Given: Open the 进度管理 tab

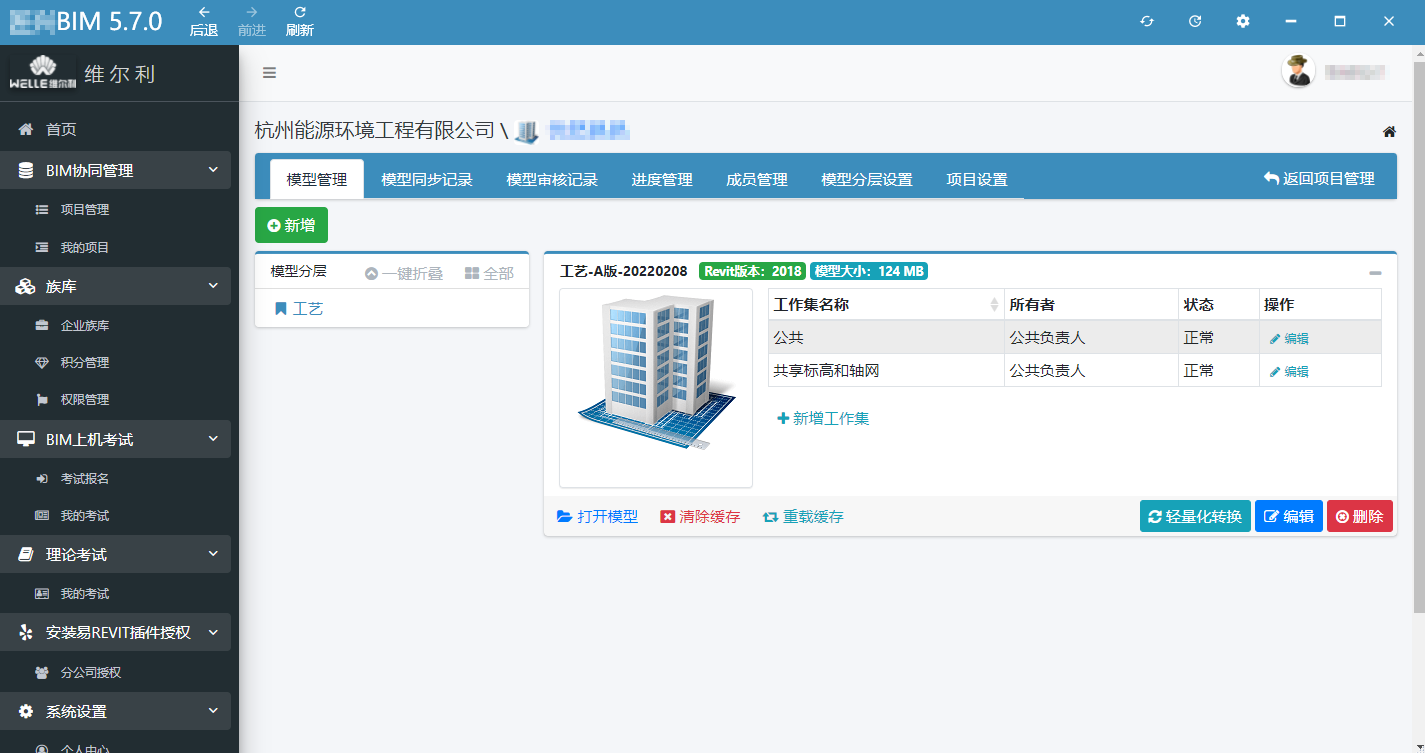Looking at the screenshot, I should coord(661,180).
